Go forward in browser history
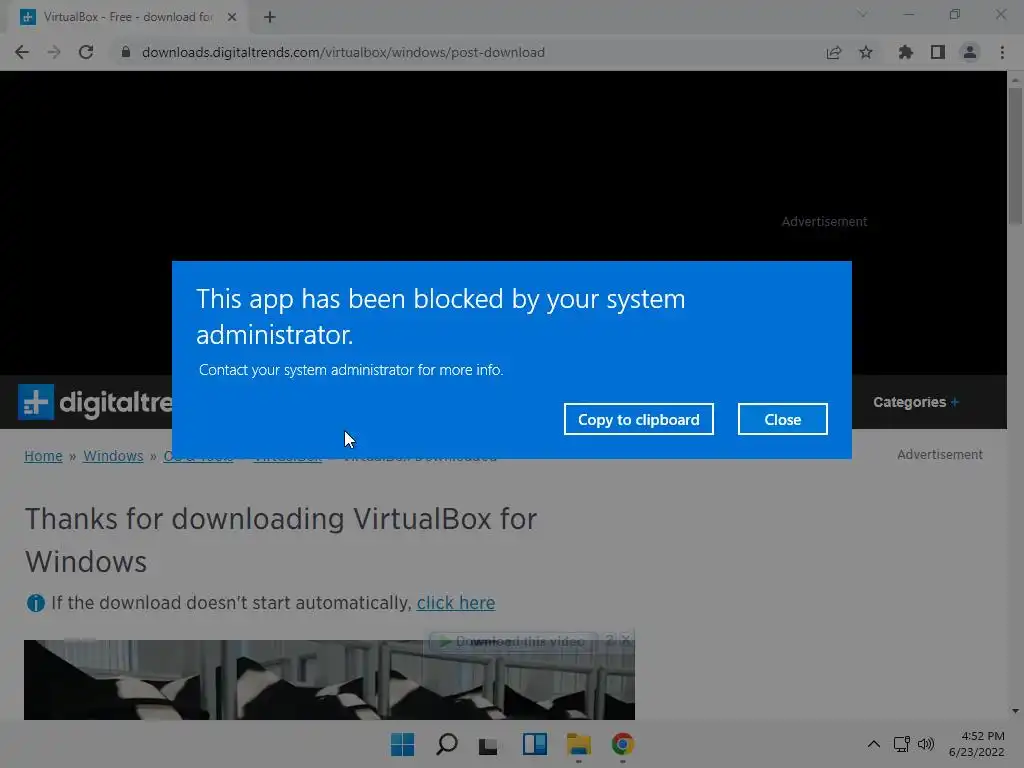The width and height of the screenshot is (1024, 768). [54, 52]
